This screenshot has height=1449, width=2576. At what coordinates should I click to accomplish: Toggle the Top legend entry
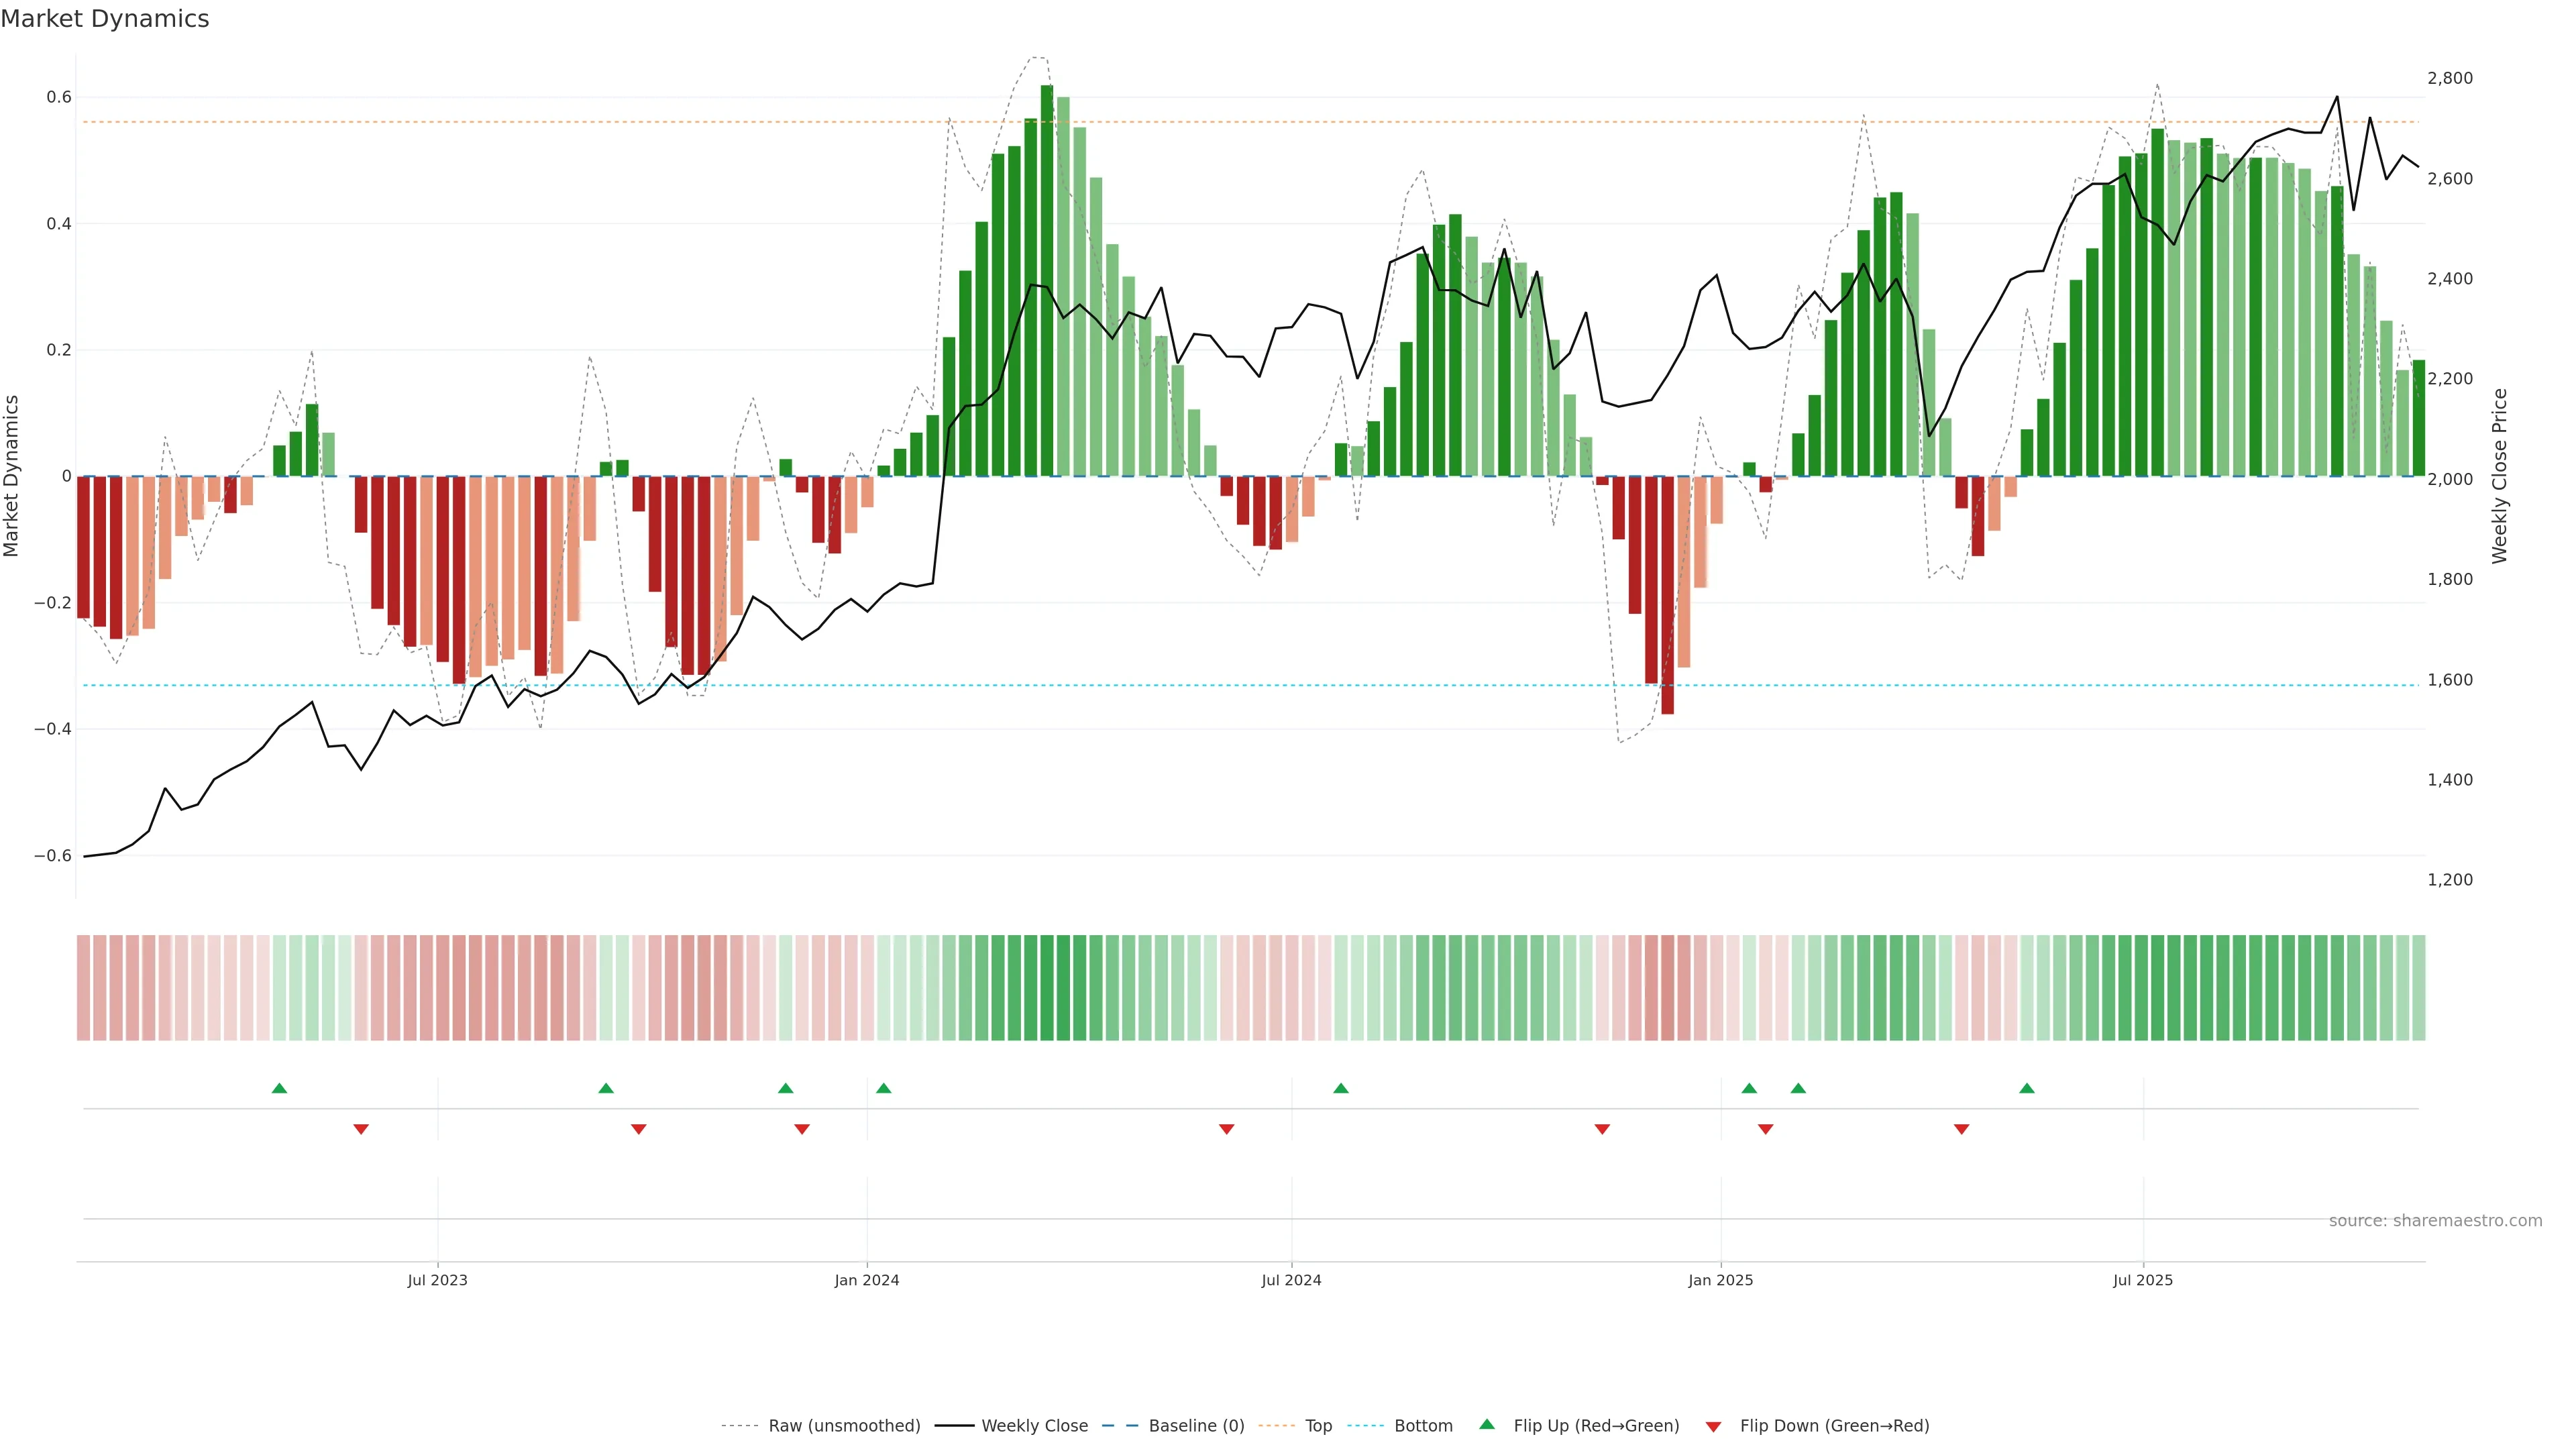pyautogui.click(x=1318, y=1426)
